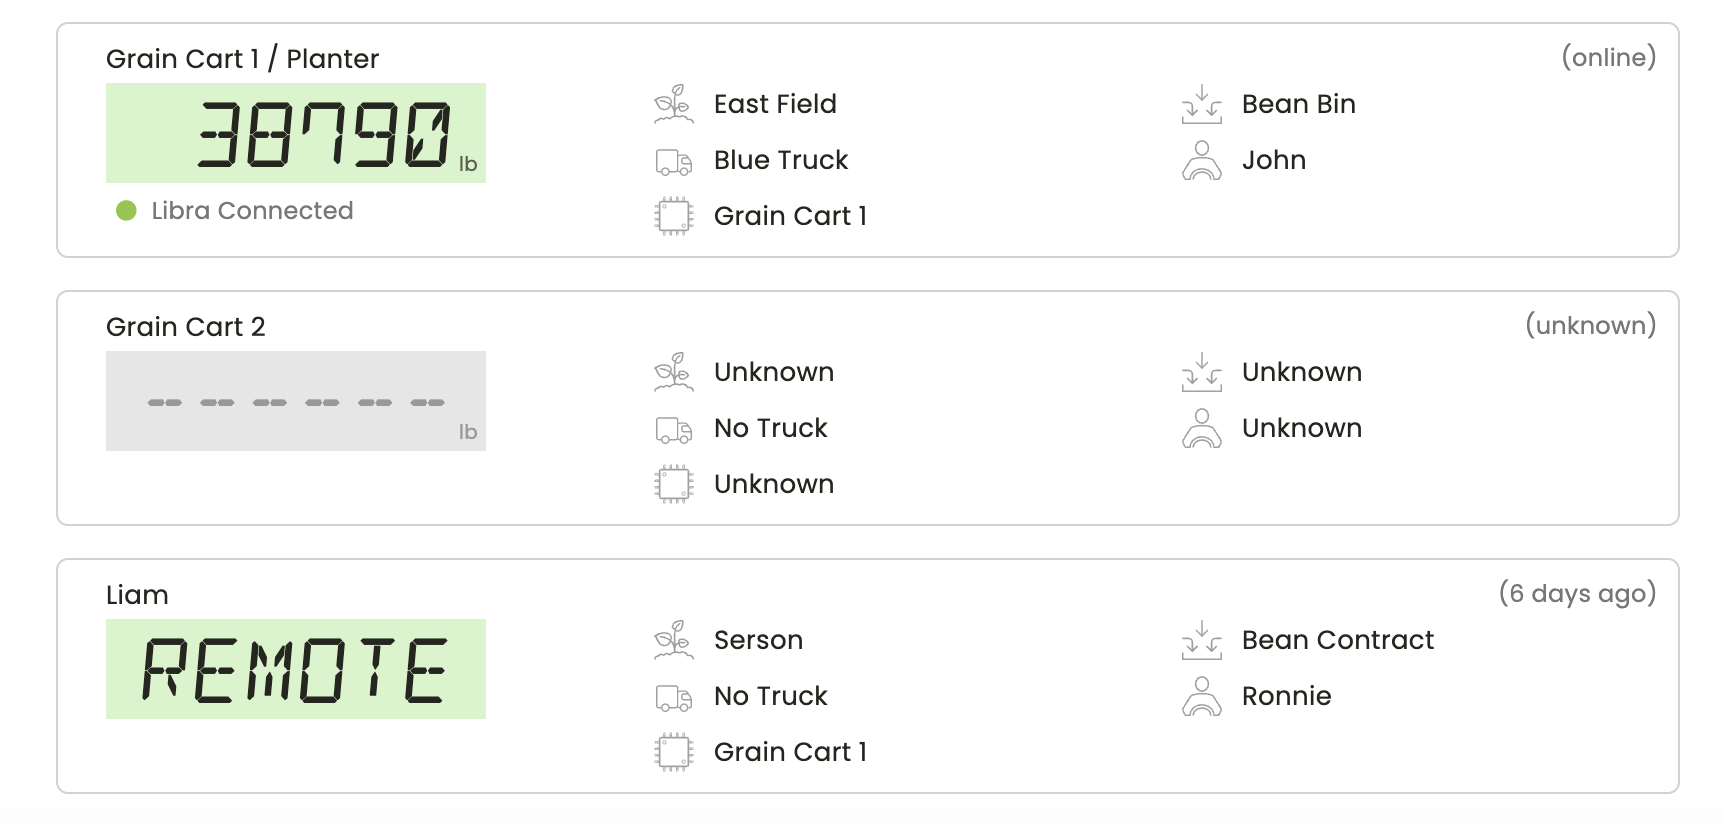Click the truck icon beside Blue Truck
The height and width of the screenshot is (822, 1724).
[673, 161]
